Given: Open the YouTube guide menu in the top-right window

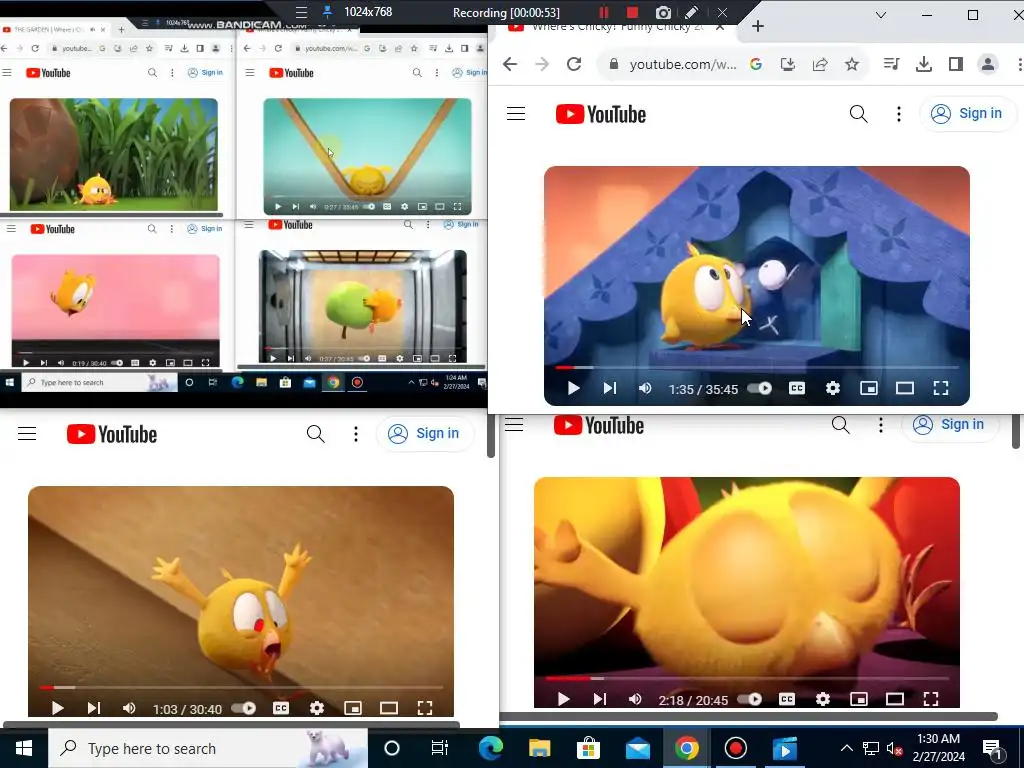Looking at the screenshot, I should 516,114.
